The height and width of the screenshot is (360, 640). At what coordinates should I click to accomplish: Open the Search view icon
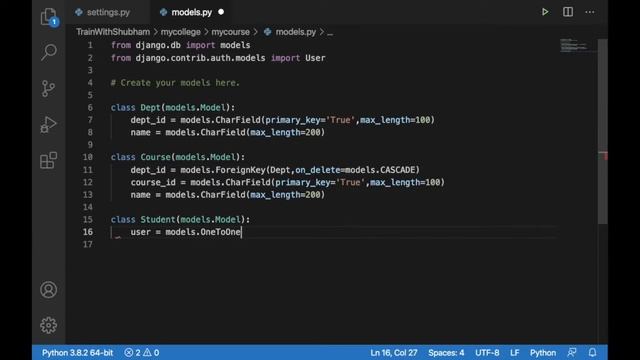click(49, 52)
